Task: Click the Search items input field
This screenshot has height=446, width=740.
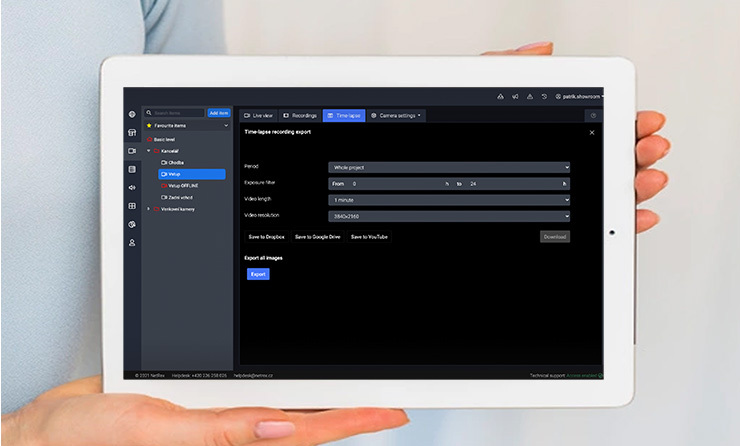Action: point(177,113)
